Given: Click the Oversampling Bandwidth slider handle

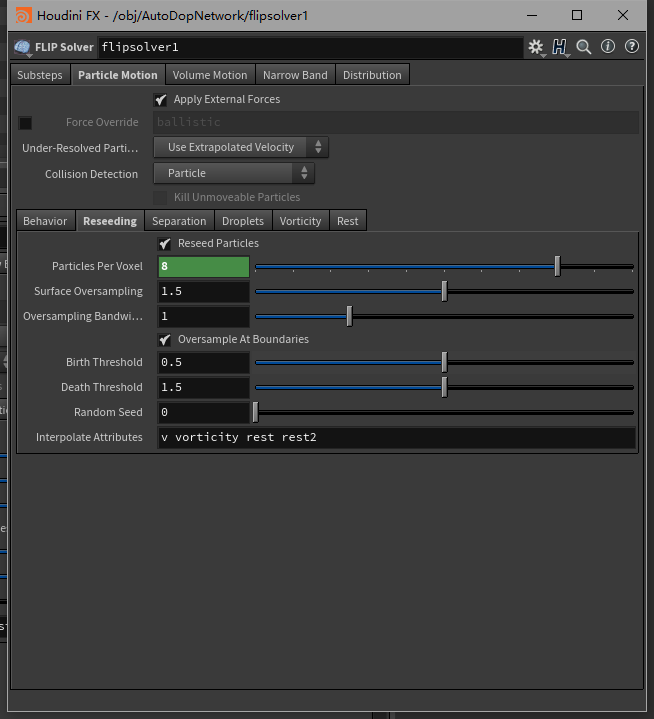Looking at the screenshot, I should (349, 316).
